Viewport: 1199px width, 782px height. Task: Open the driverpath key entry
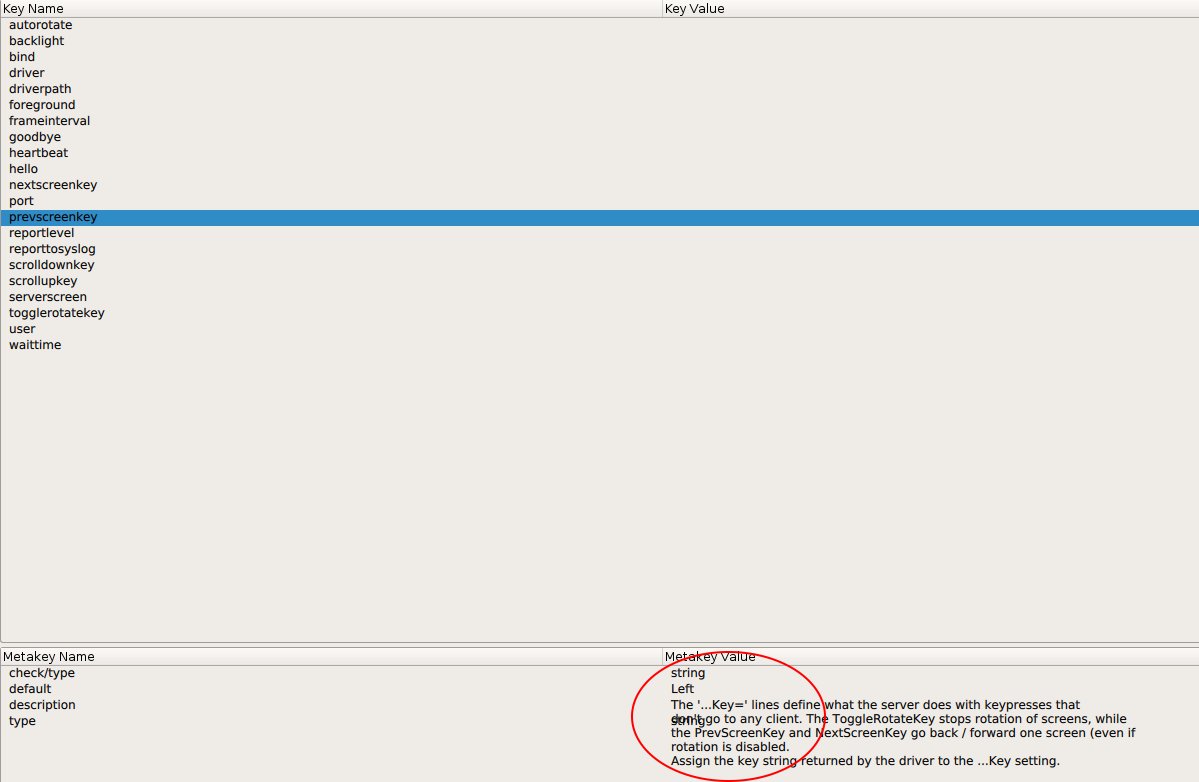pos(40,88)
